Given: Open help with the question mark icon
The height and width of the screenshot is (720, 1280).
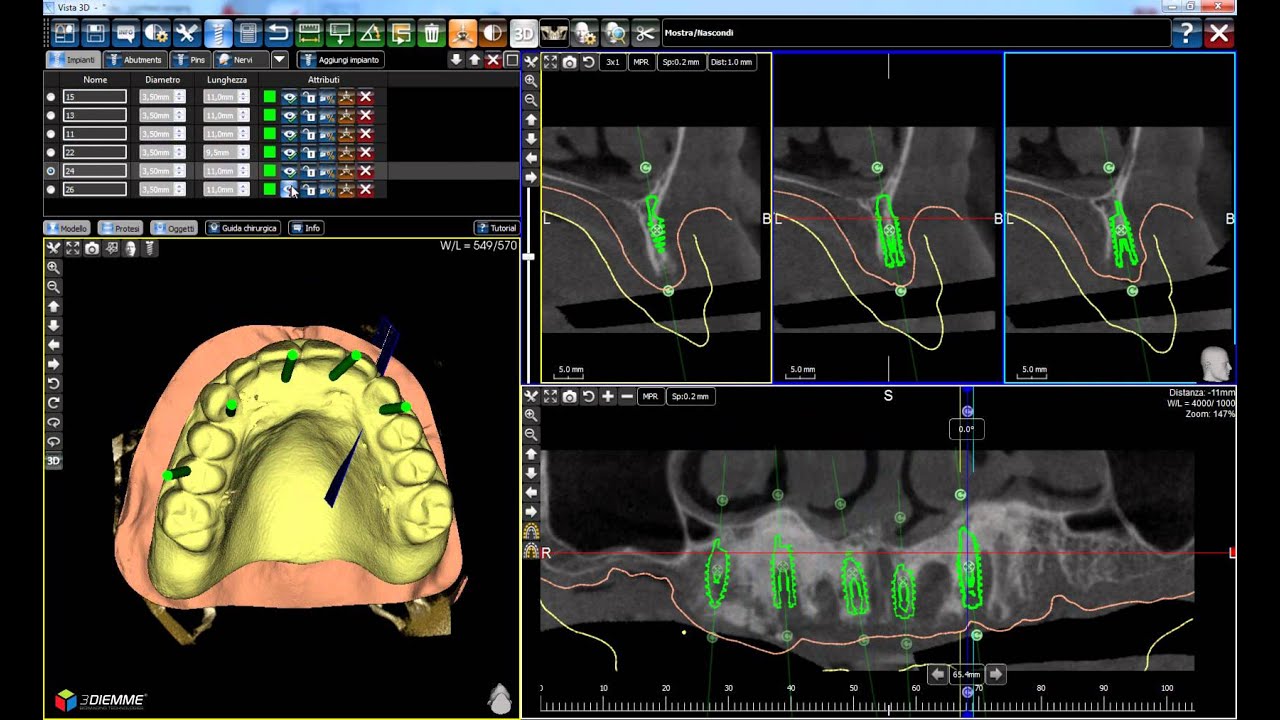Looking at the screenshot, I should [x=1186, y=33].
